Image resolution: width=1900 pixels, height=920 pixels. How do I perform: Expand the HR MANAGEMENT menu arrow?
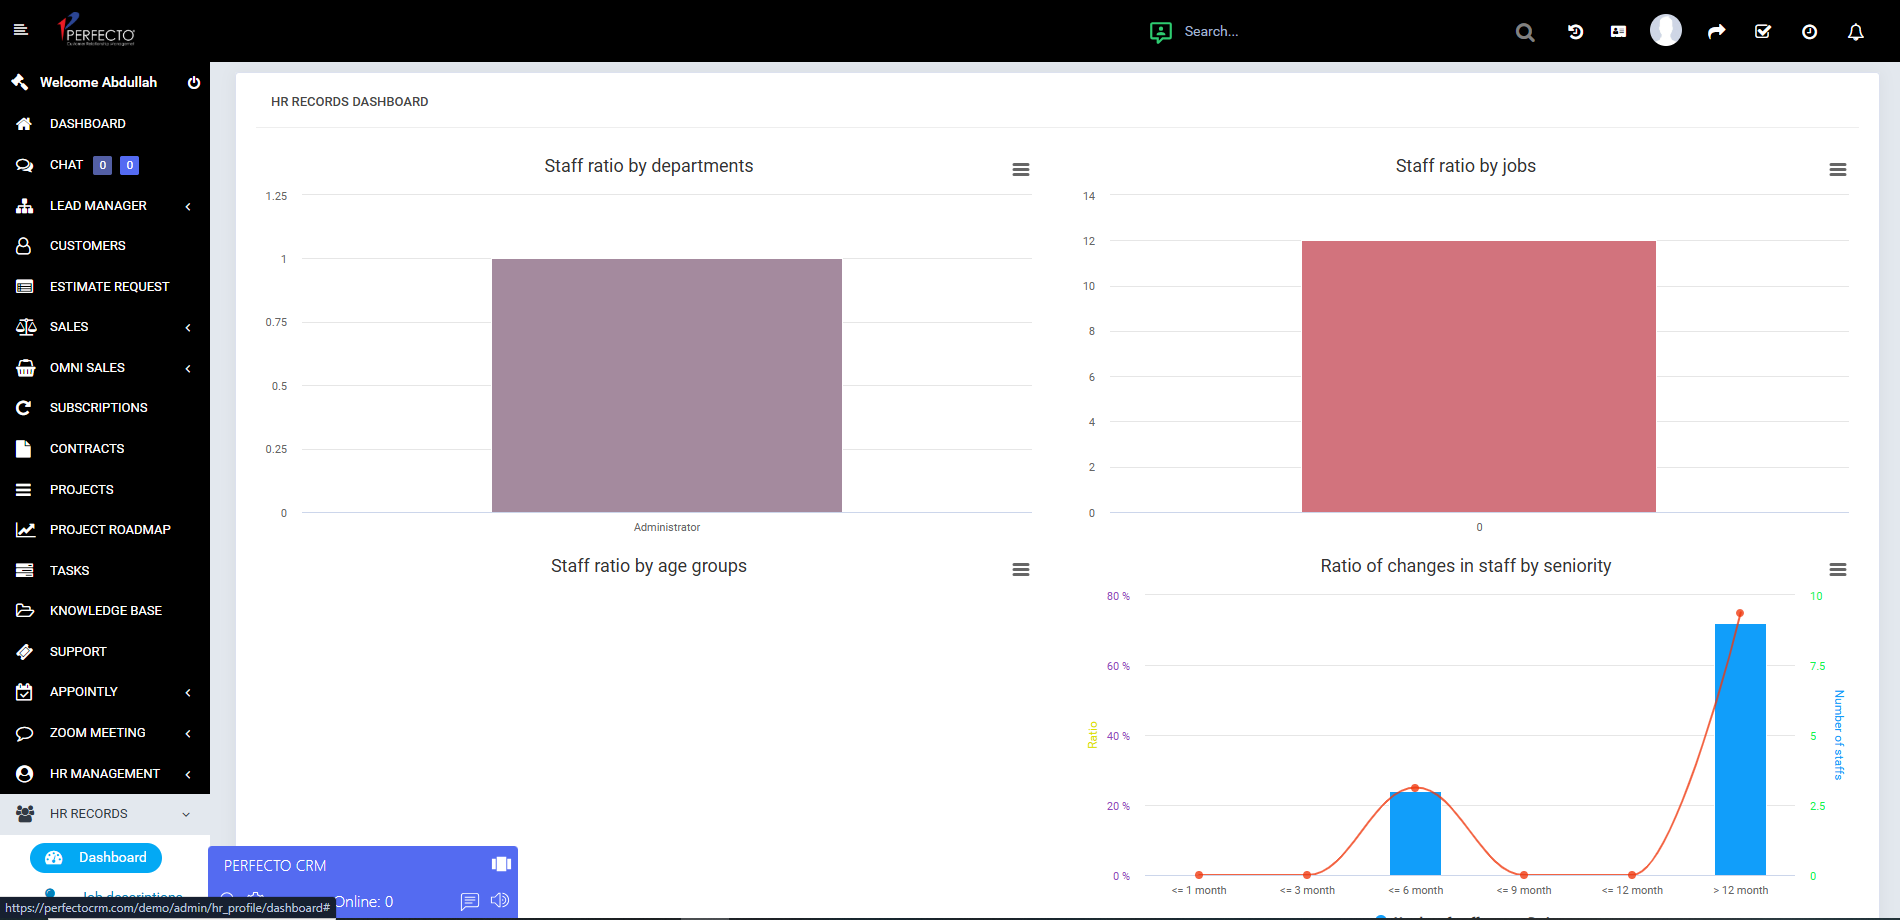(188, 774)
